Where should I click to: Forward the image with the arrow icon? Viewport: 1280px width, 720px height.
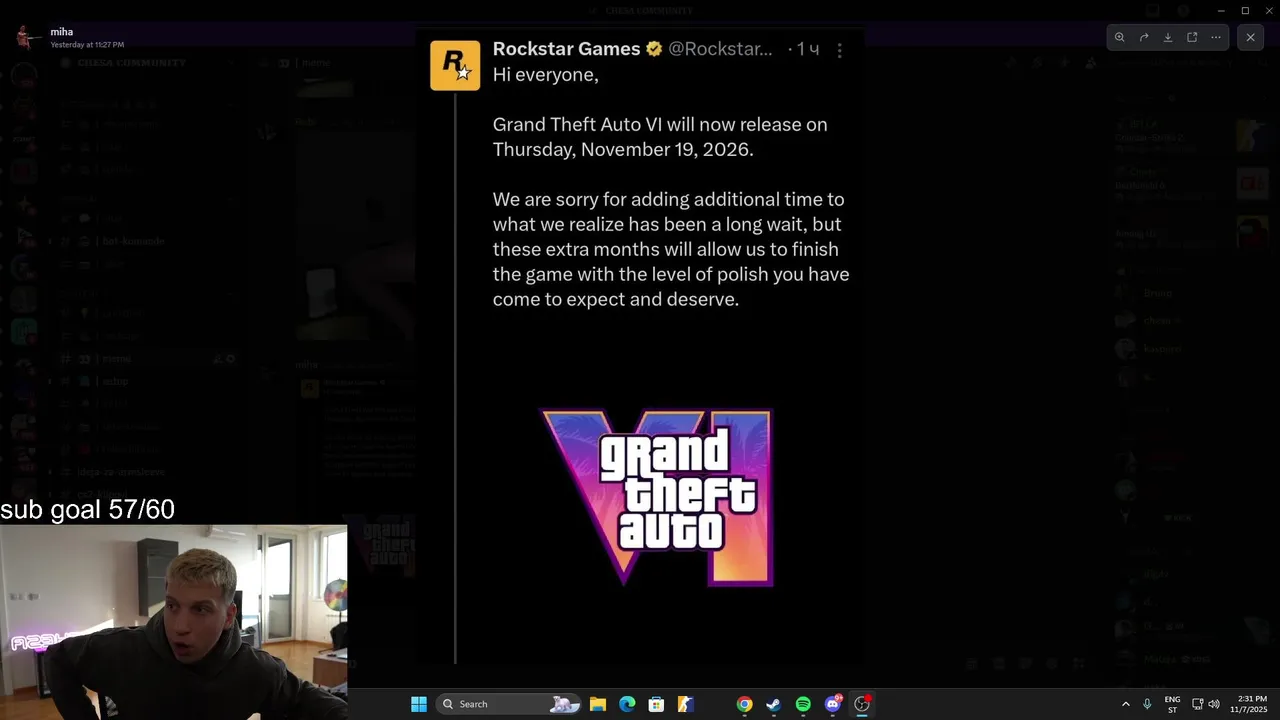[1144, 37]
